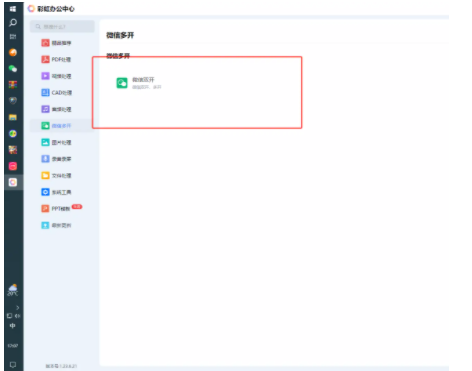Click the volume speaker tray icon
The width and height of the screenshot is (472, 371).
pyautogui.click(x=17, y=316)
